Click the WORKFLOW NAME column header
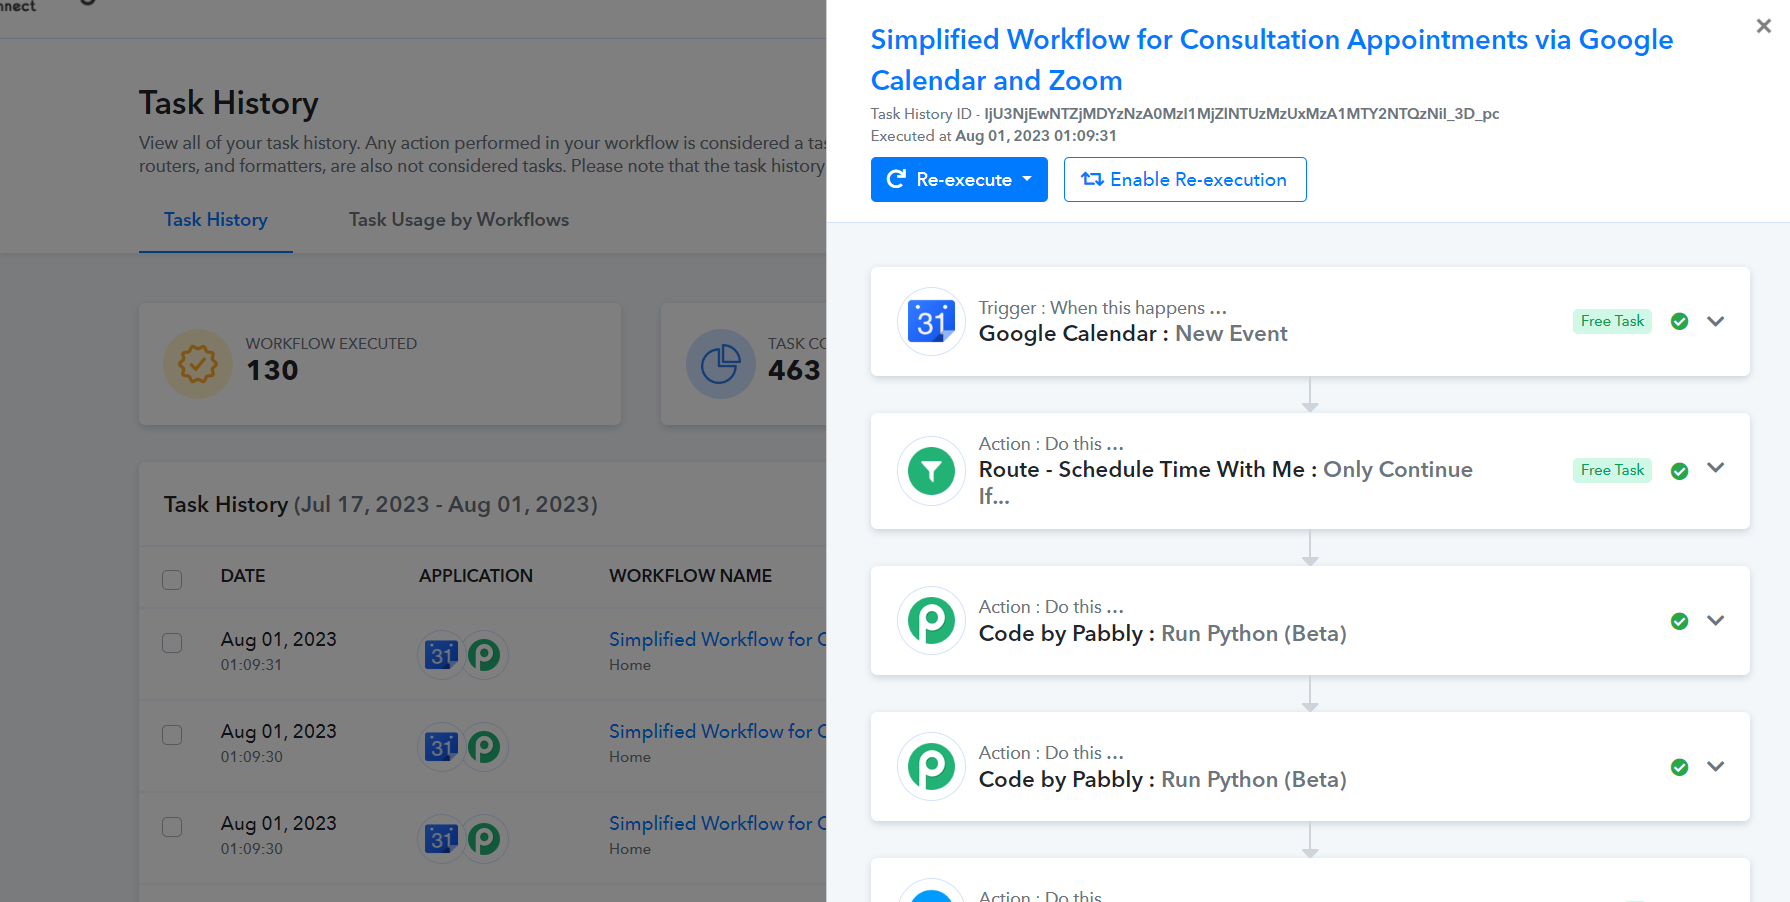Viewport: 1790px width, 902px height. [691, 576]
